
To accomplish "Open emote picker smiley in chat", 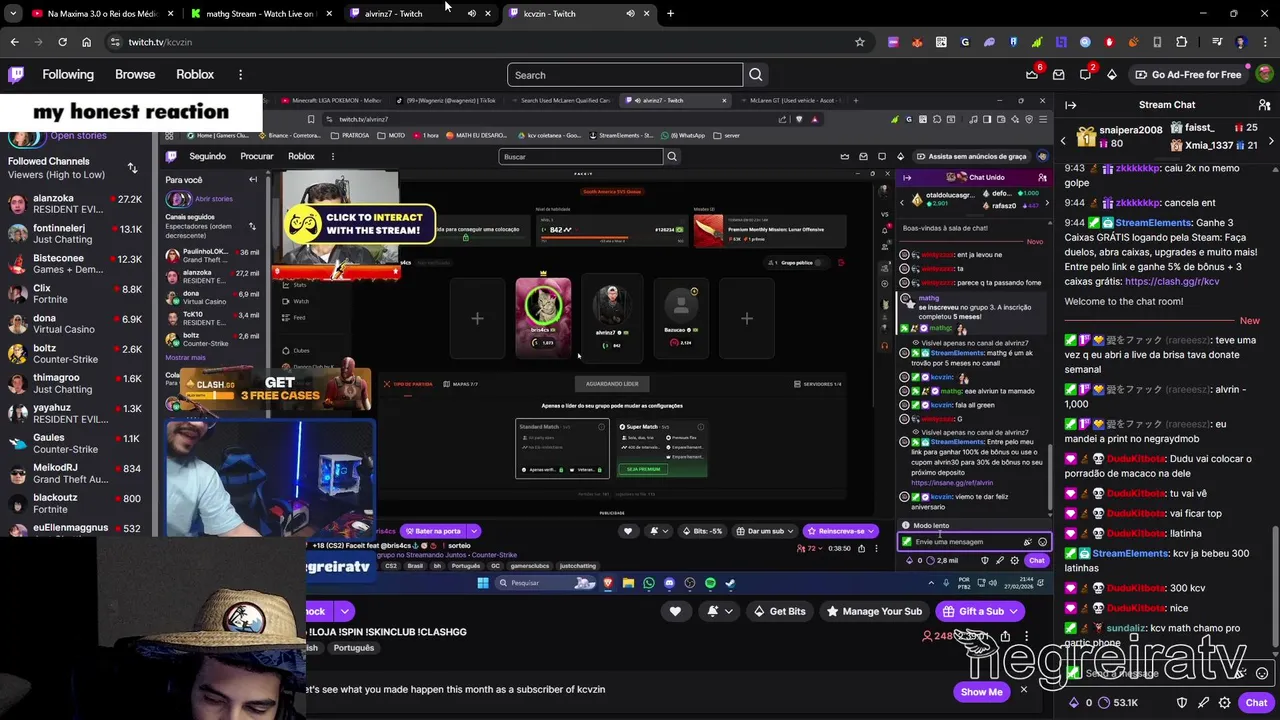I will pos(1262,673).
